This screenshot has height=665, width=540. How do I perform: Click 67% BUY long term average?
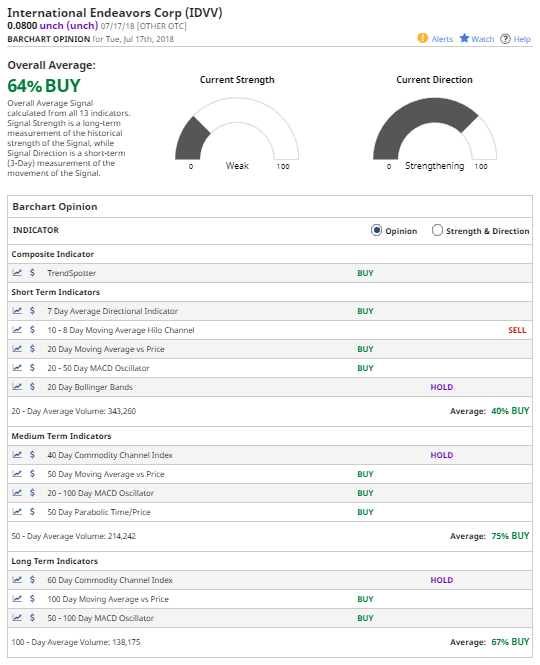pos(510,642)
